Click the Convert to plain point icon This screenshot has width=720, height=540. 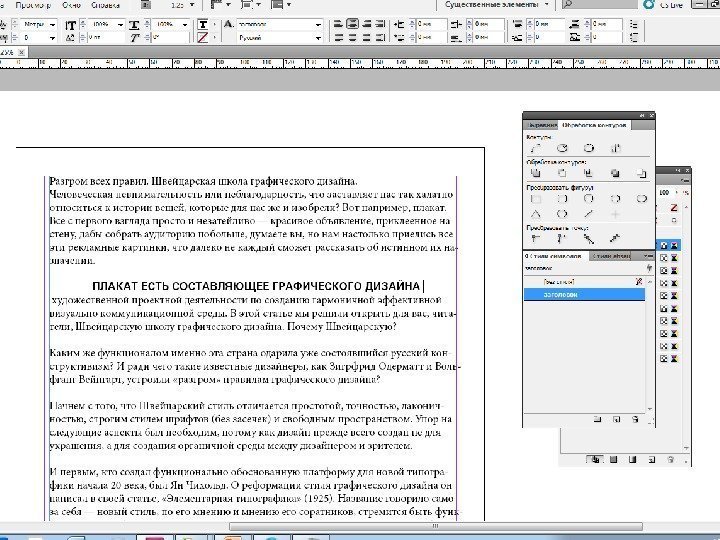pos(537,238)
